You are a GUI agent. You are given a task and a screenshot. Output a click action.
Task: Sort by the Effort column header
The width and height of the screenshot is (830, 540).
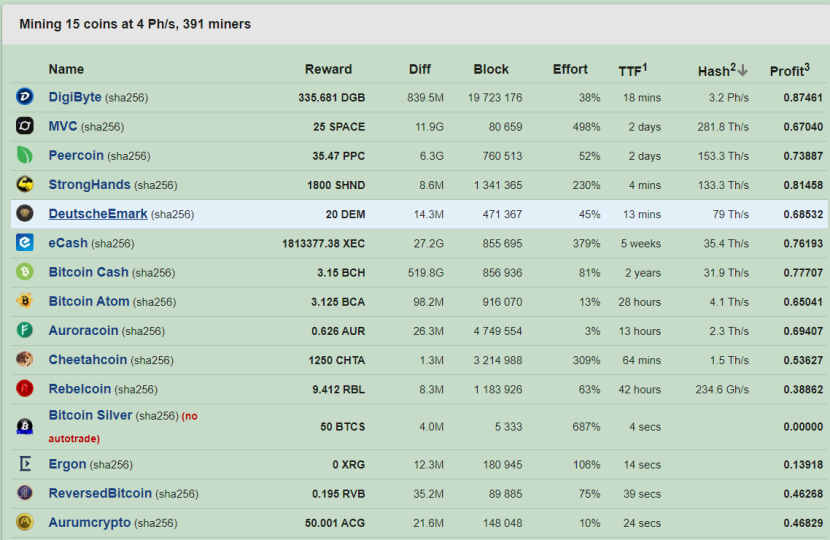click(x=570, y=69)
